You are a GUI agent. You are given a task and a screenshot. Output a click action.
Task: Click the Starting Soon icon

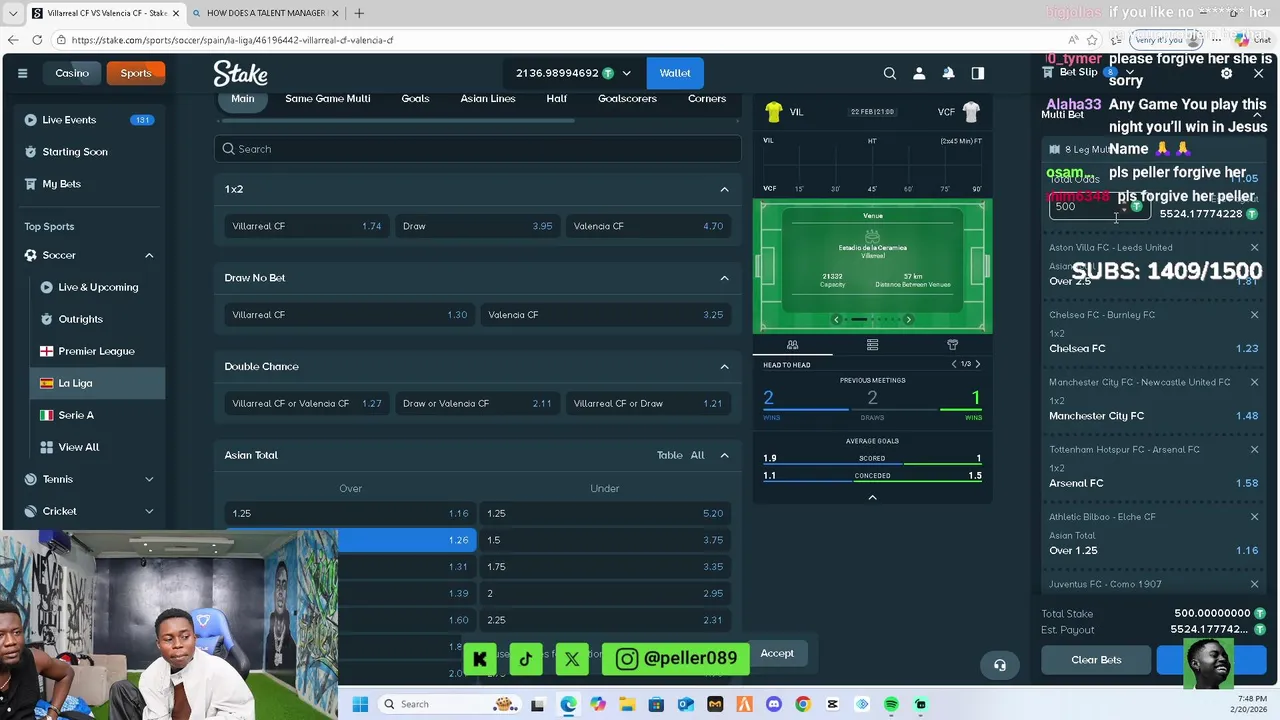[30, 152]
